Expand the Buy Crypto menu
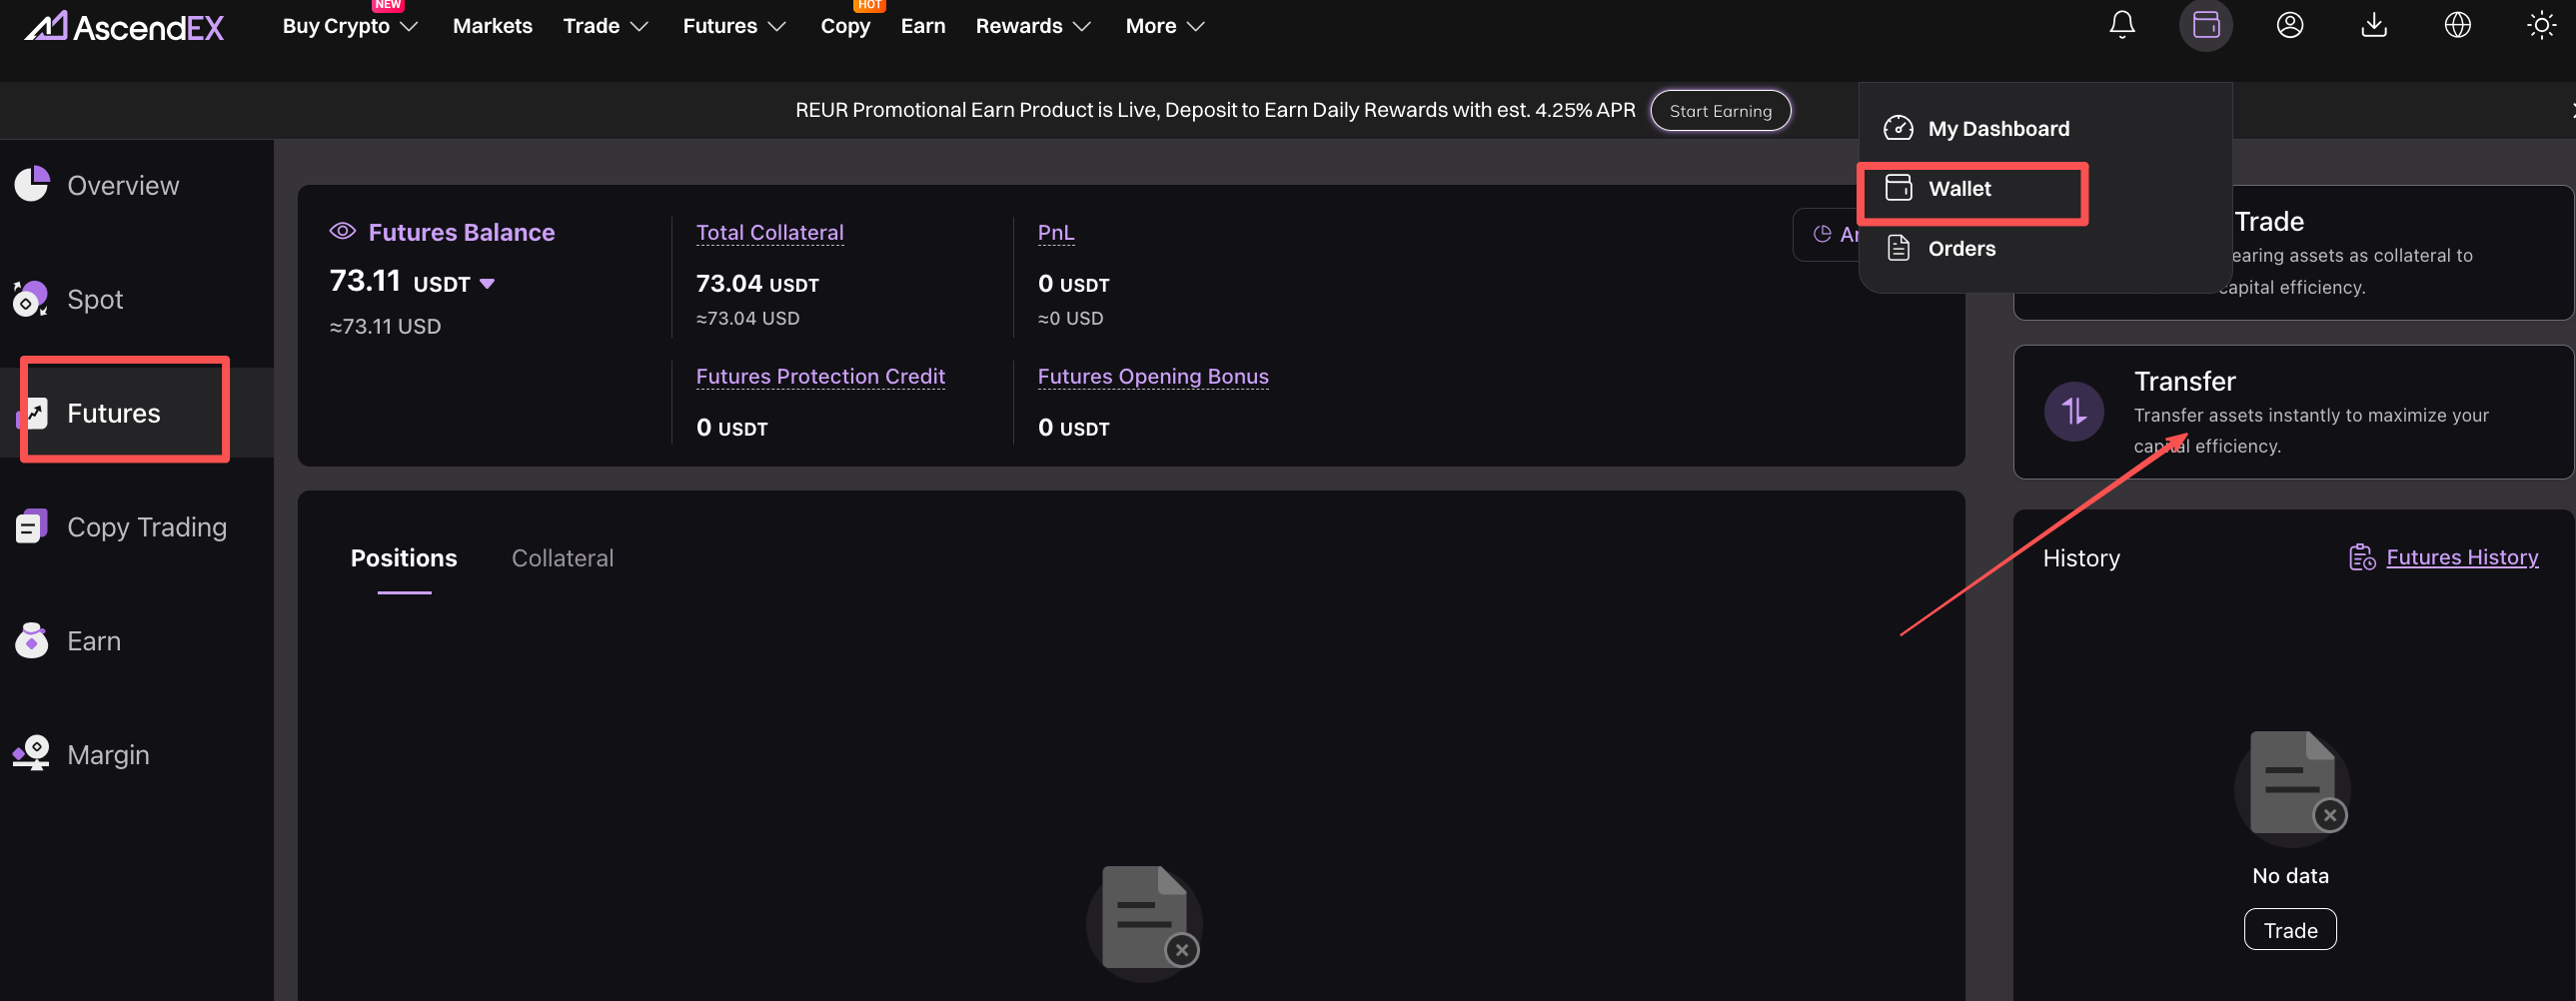Viewport: 2576px width, 1001px height. [x=349, y=26]
